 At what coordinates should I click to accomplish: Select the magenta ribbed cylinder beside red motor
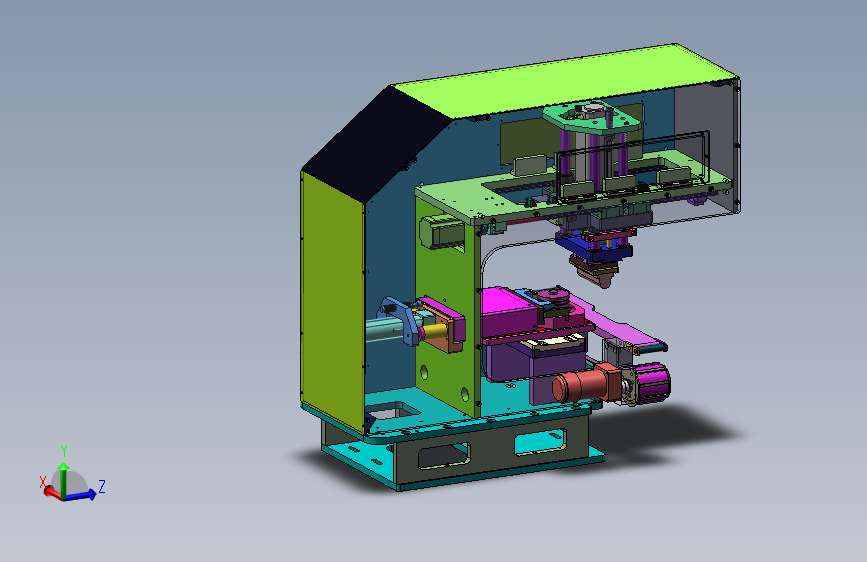(x=651, y=383)
